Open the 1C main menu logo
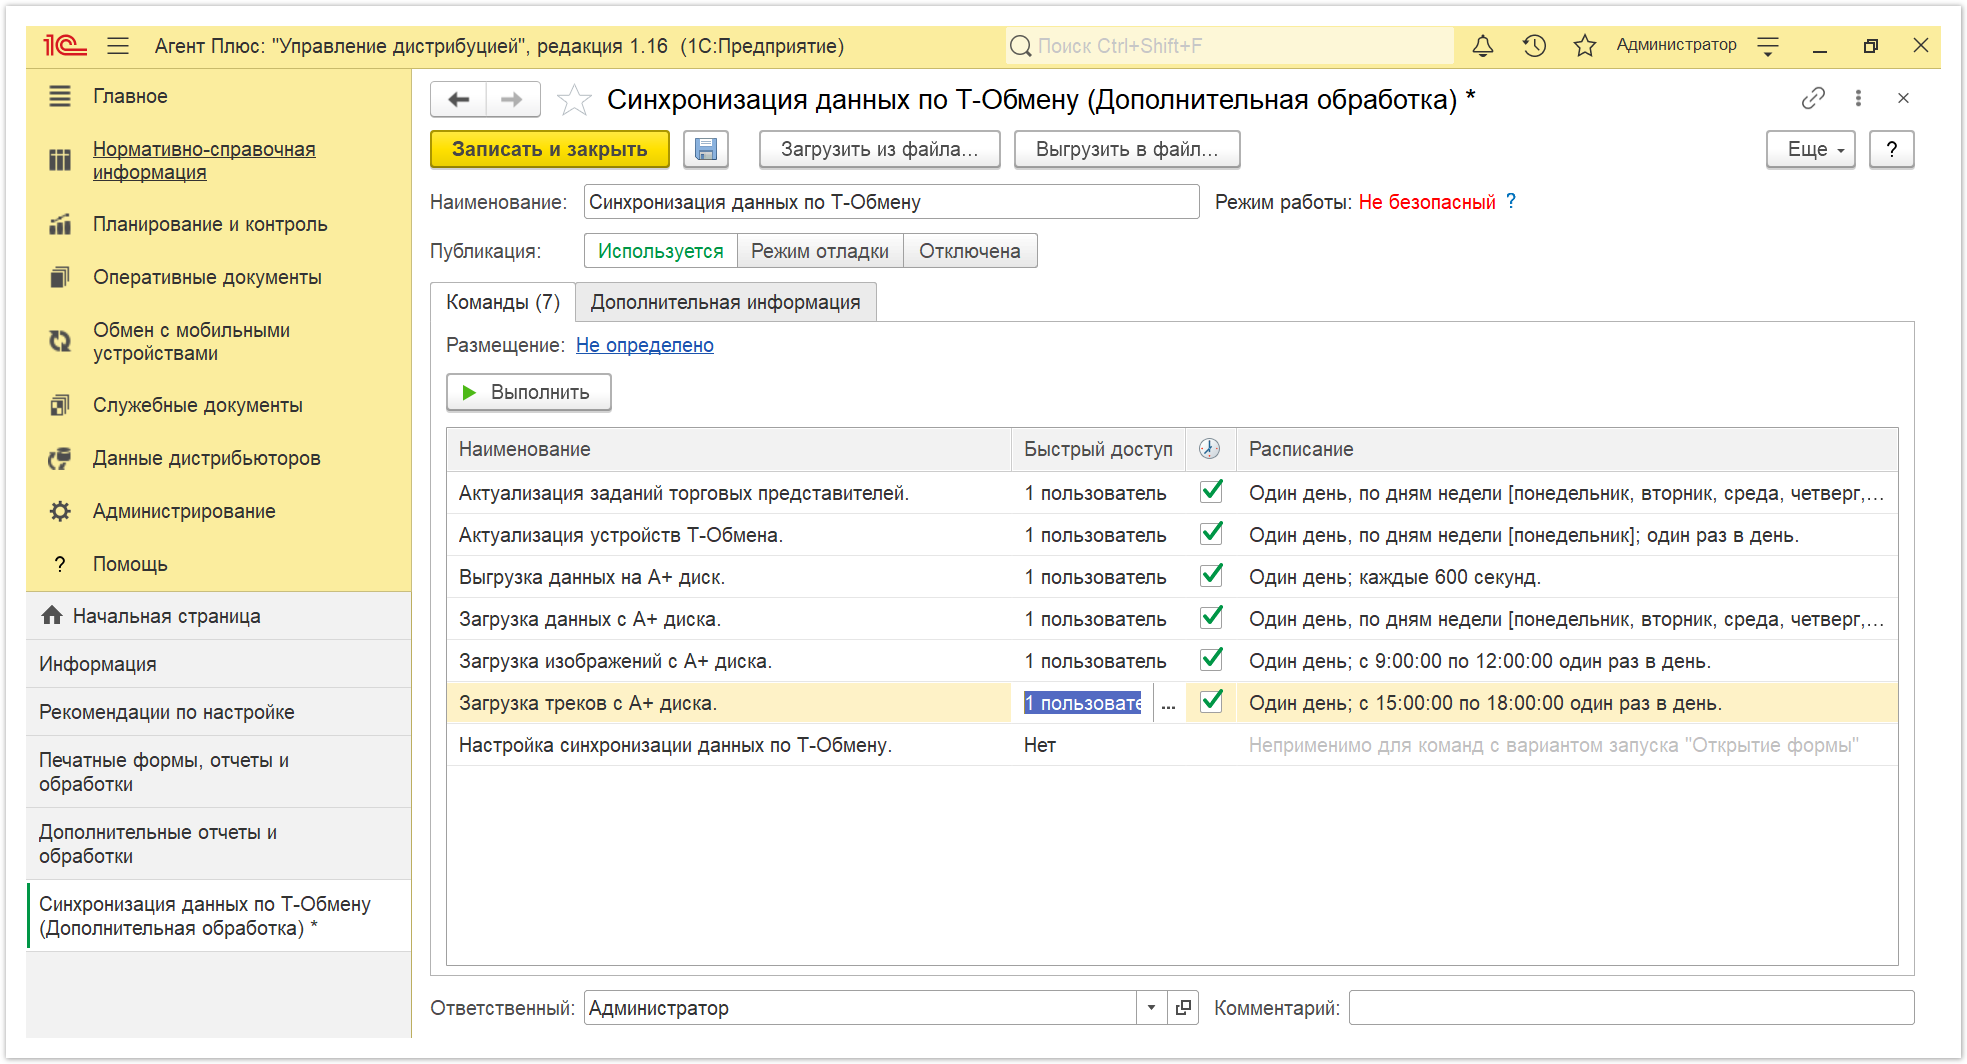The image size is (1967, 1064). point(65,46)
